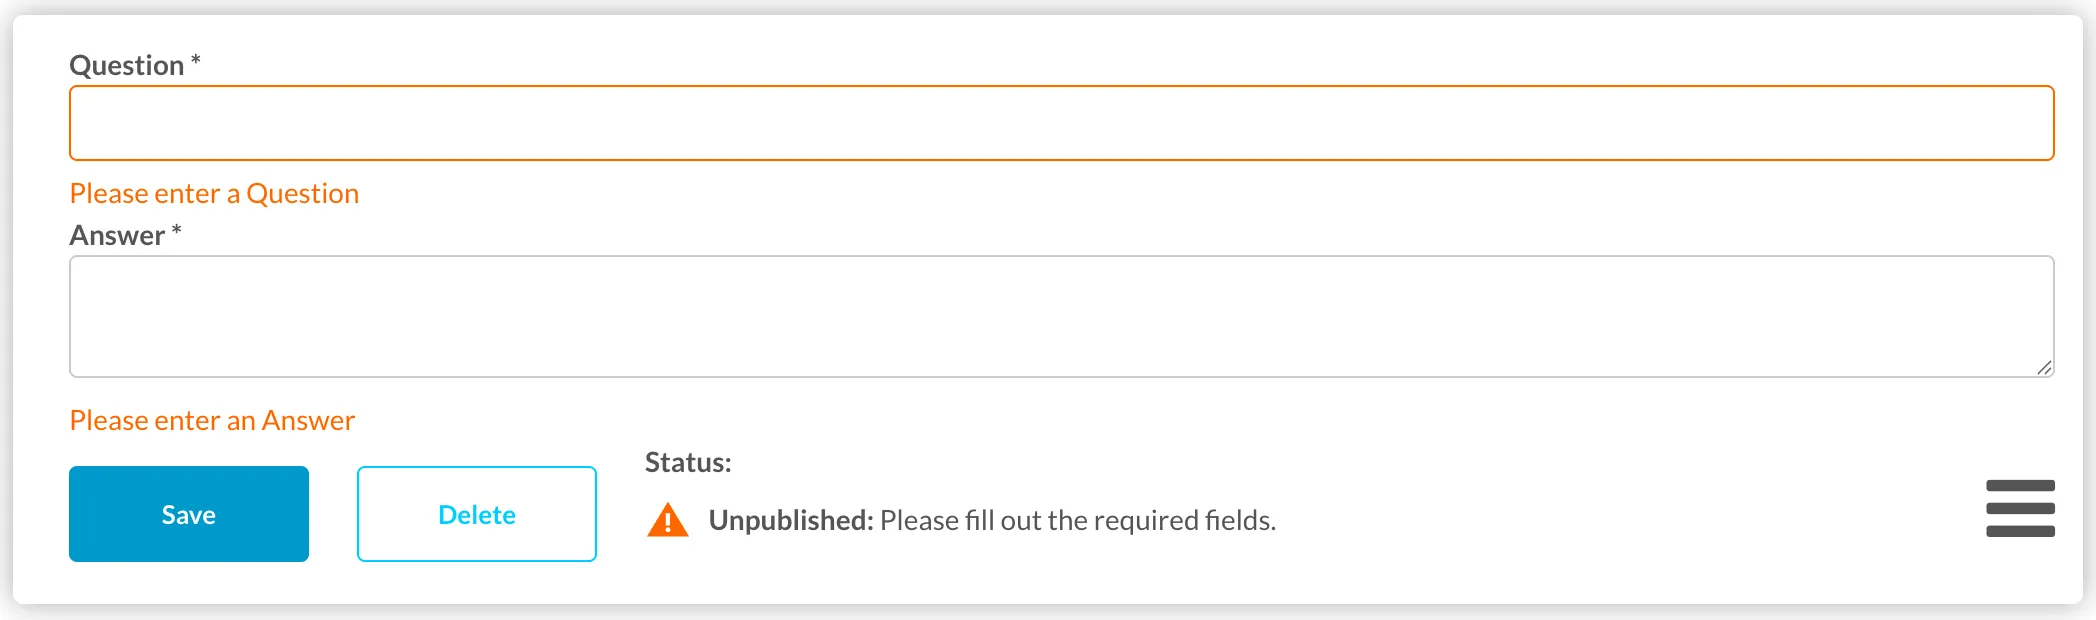Click the bold 'Unpublished:' status text
This screenshot has height=620, width=2096.
pyautogui.click(x=791, y=520)
